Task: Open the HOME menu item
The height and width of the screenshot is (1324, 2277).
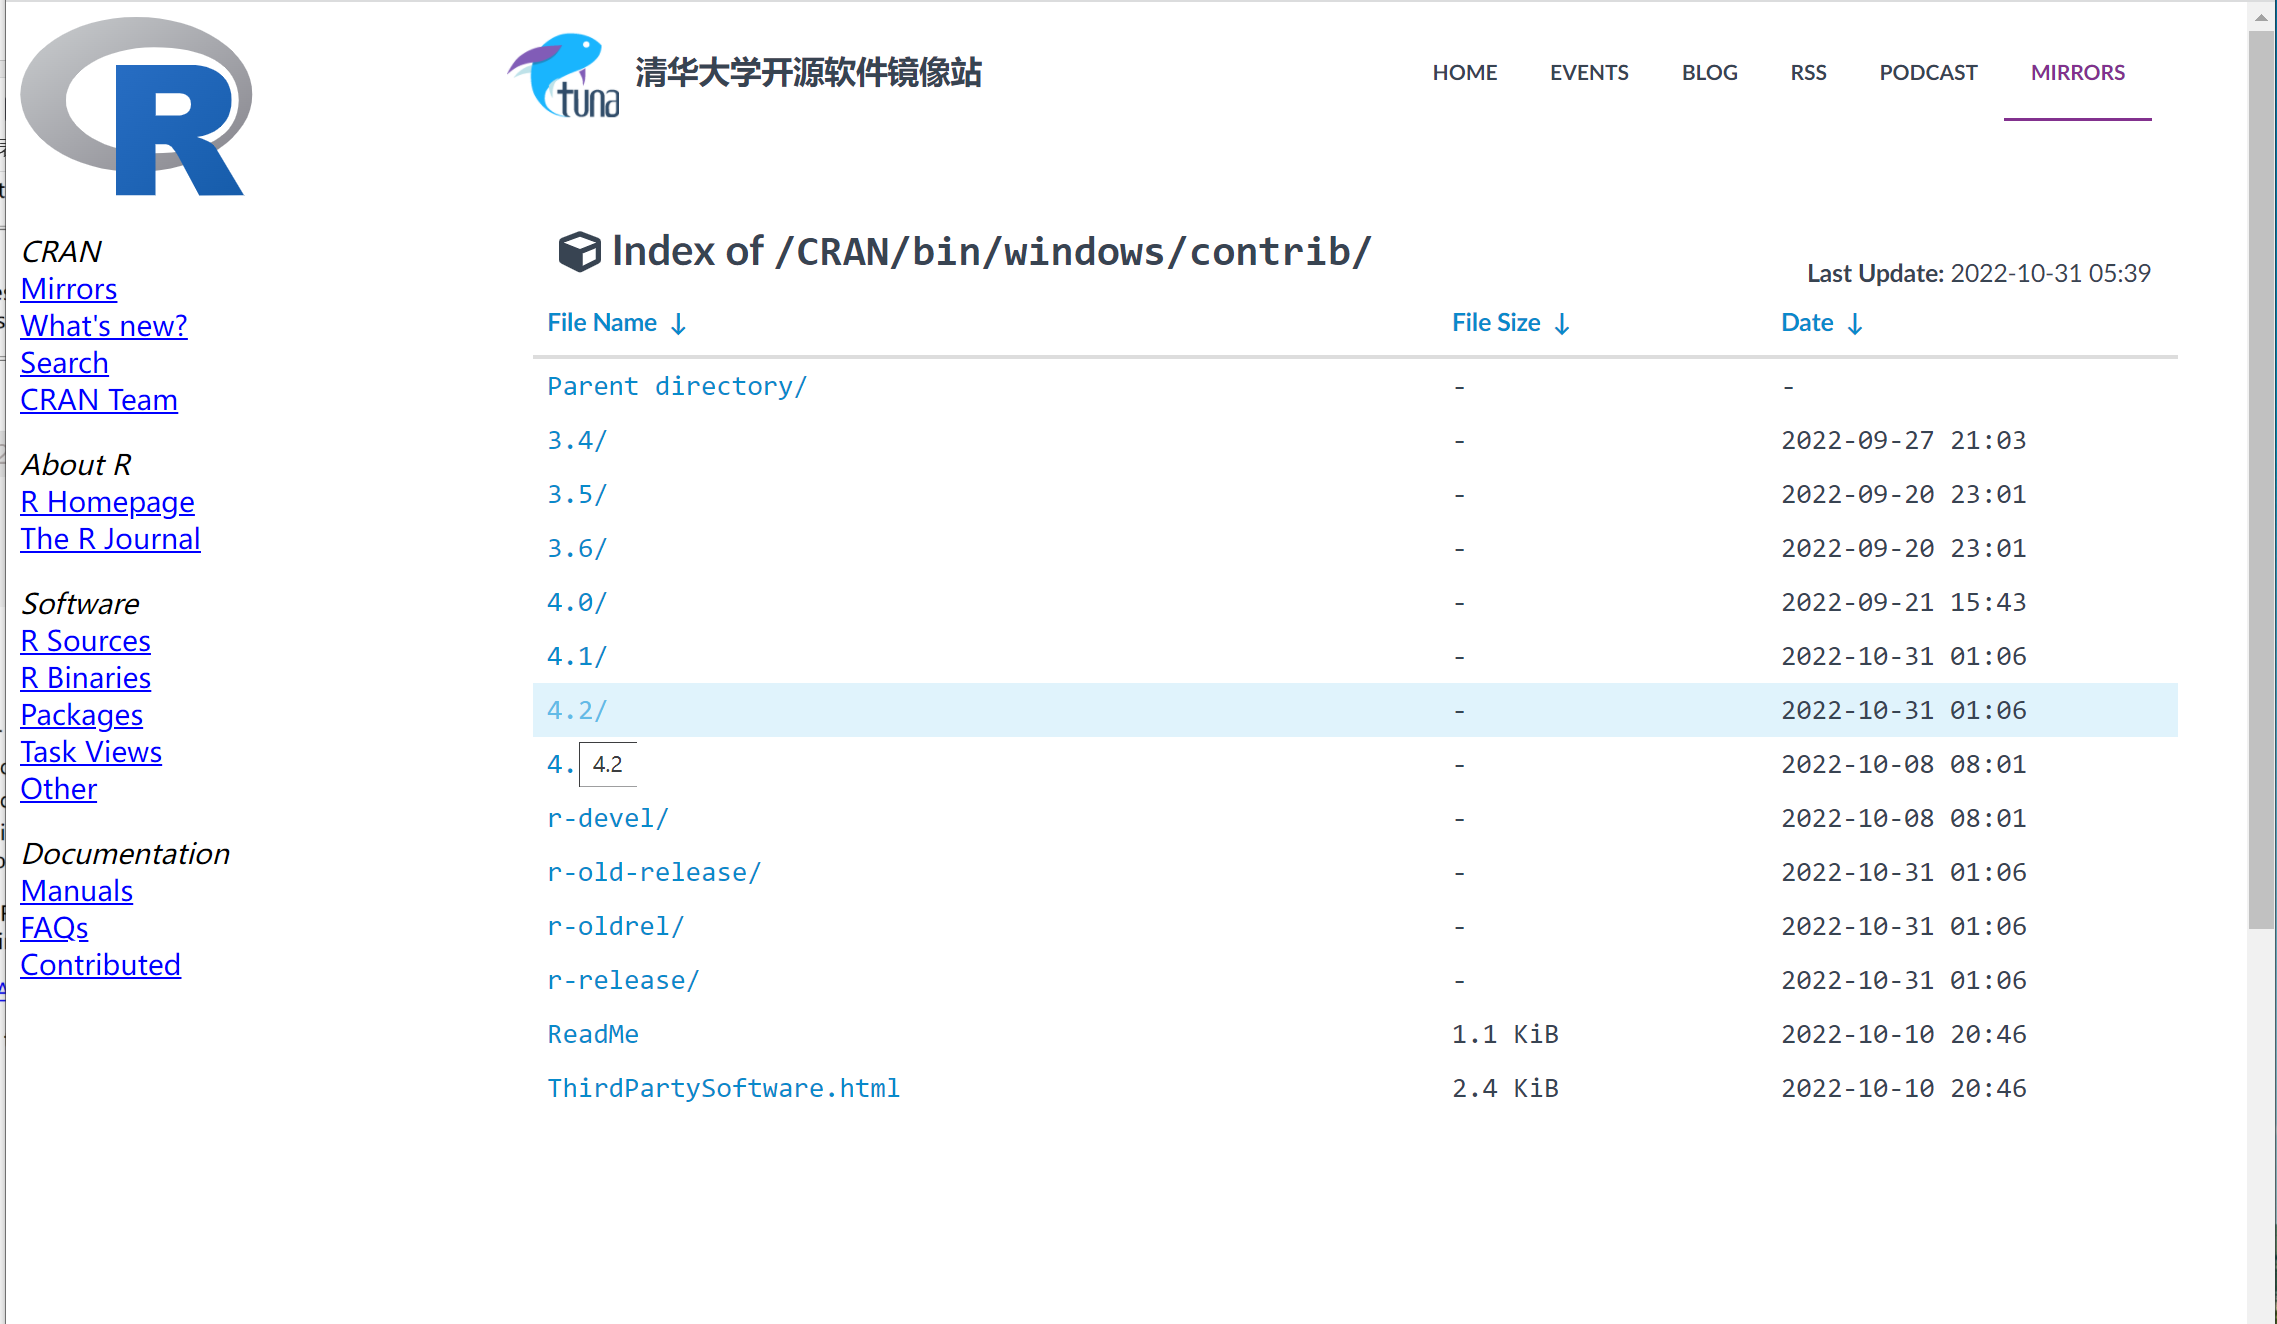Action: pos(1464,72)
